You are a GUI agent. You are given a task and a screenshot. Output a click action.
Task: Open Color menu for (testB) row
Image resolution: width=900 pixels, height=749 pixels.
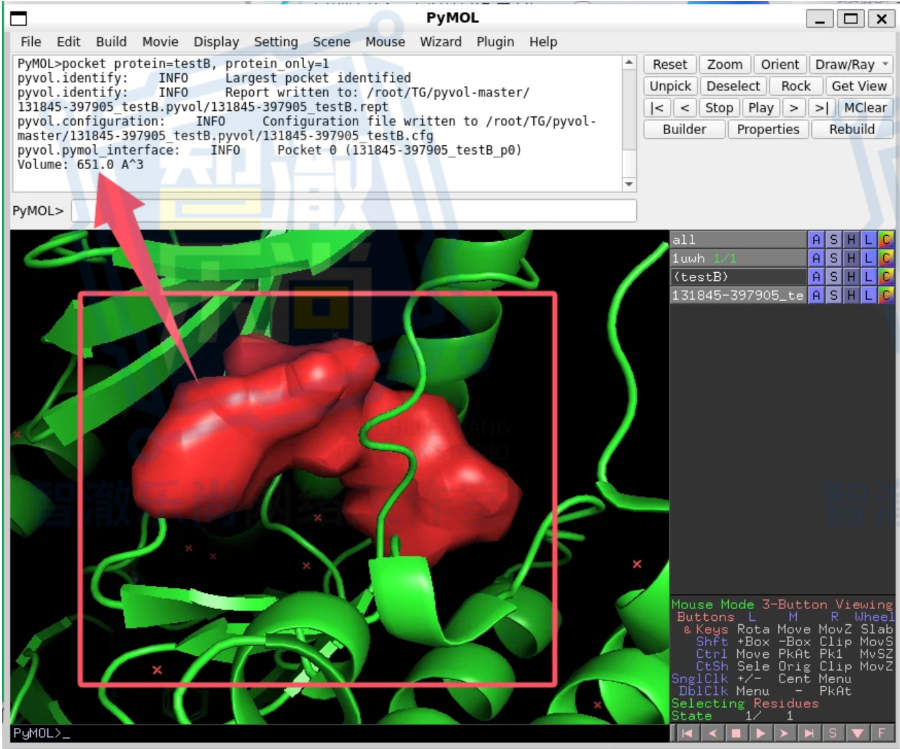pyautogui.click(x=886, y=277)
